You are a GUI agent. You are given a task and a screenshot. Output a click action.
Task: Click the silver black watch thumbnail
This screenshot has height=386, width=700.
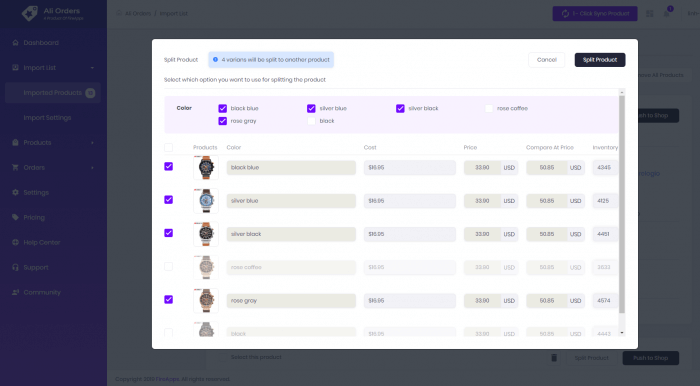click(x=206, y=234)
